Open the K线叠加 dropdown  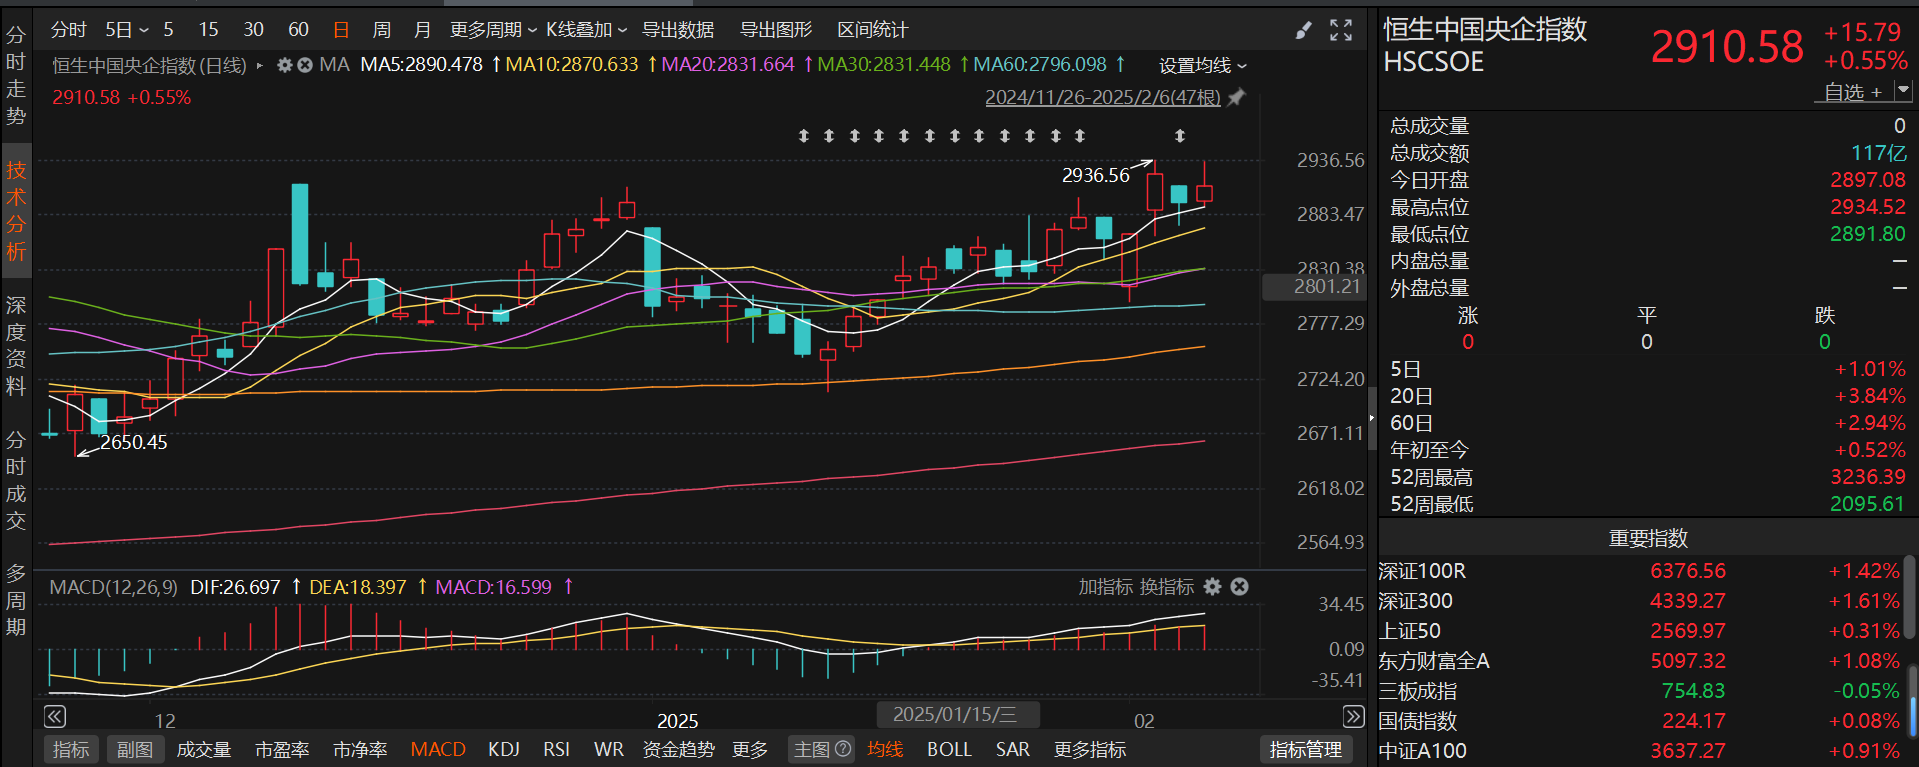pyautogui.click(x=587, y=30)
